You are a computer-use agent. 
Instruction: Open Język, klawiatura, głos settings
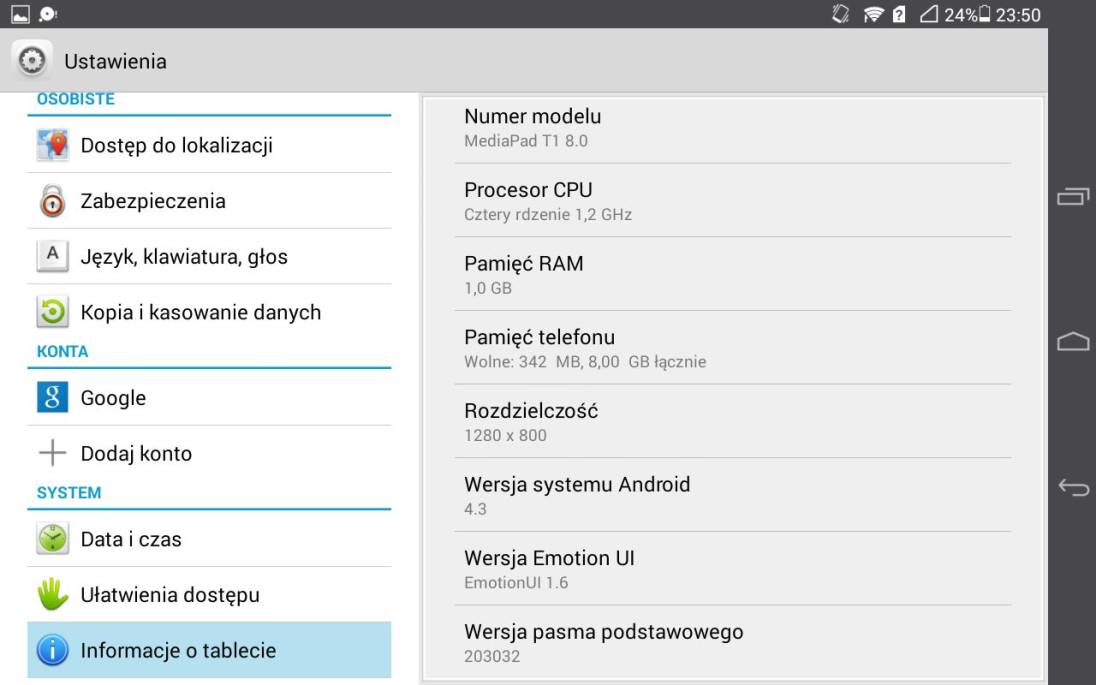pyautogui.click(x=209, y=257)
